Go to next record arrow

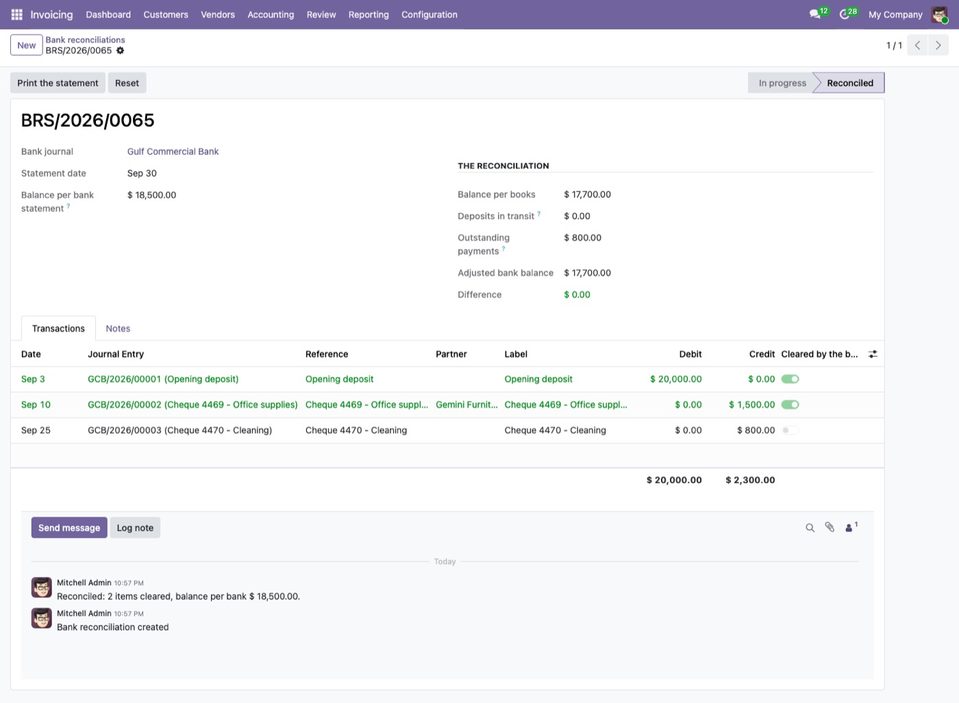[938, 45]
